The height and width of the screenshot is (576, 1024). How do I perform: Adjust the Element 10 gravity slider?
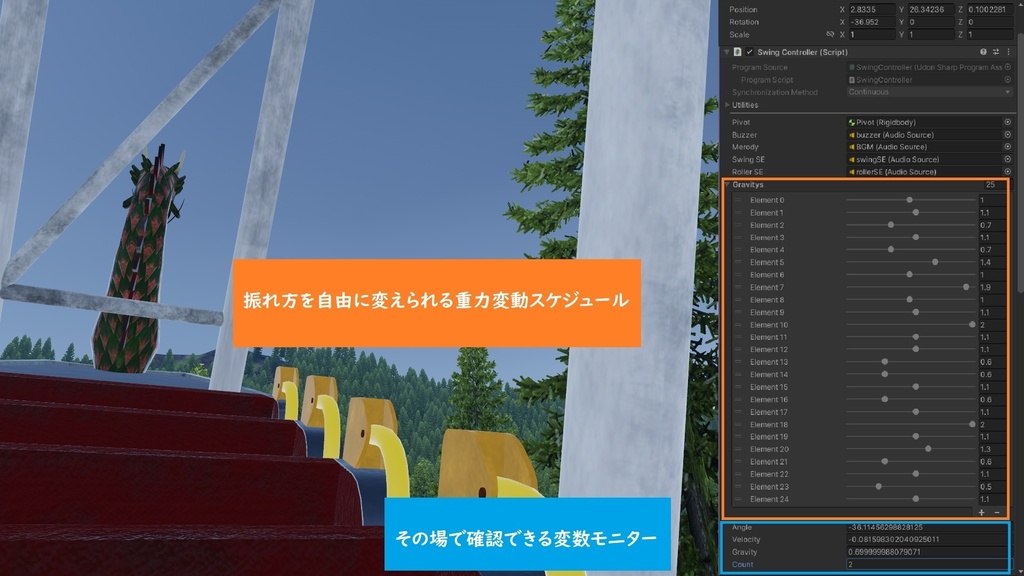pos(972,325)
